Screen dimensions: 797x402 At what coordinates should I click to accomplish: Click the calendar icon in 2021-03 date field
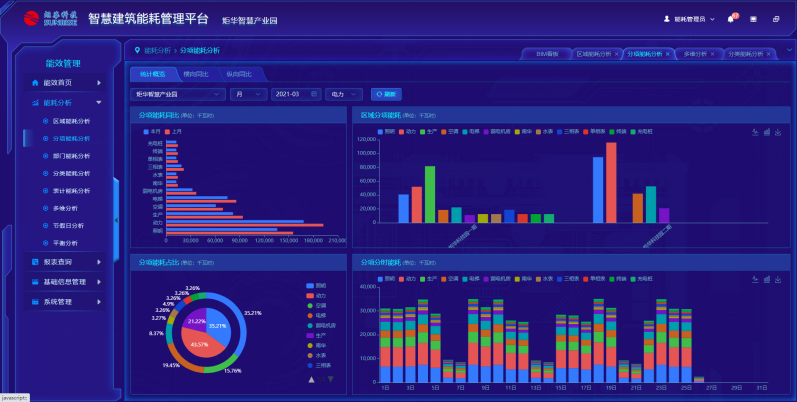click(x=315, y=94)
